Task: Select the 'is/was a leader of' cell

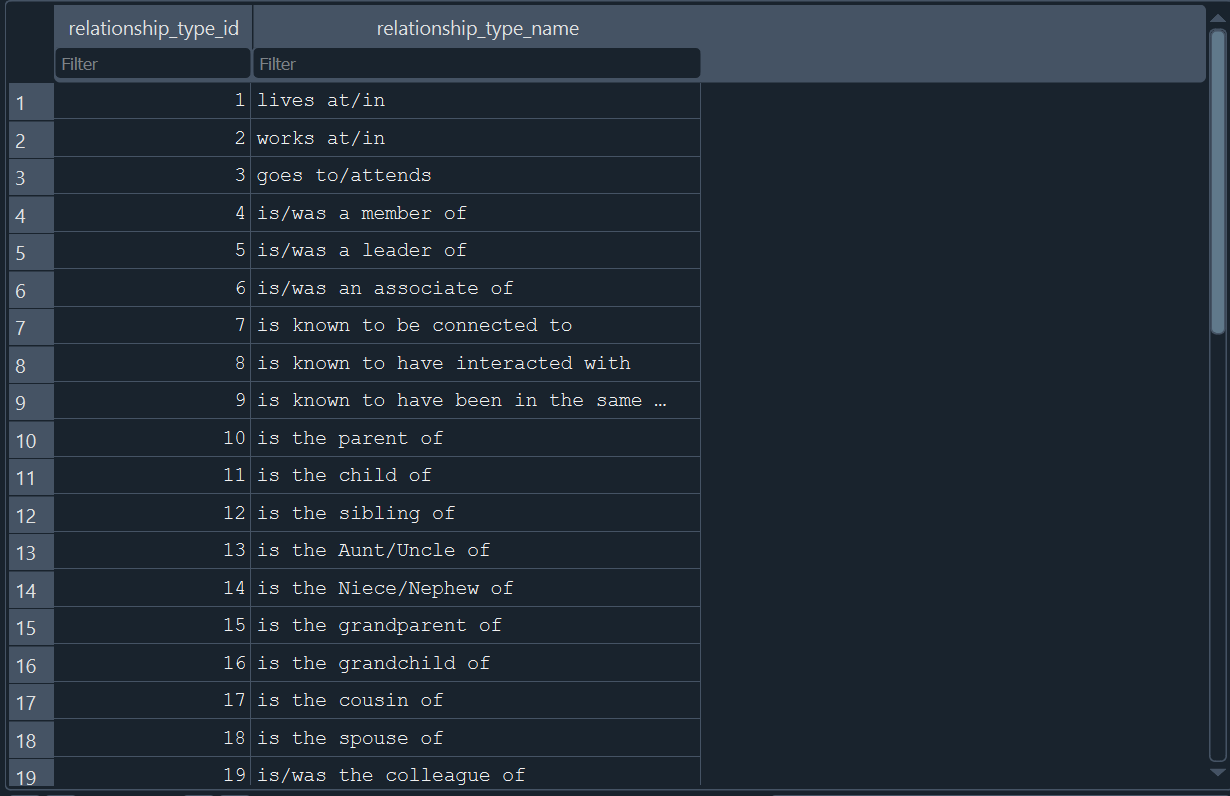Action: [476, 251]
